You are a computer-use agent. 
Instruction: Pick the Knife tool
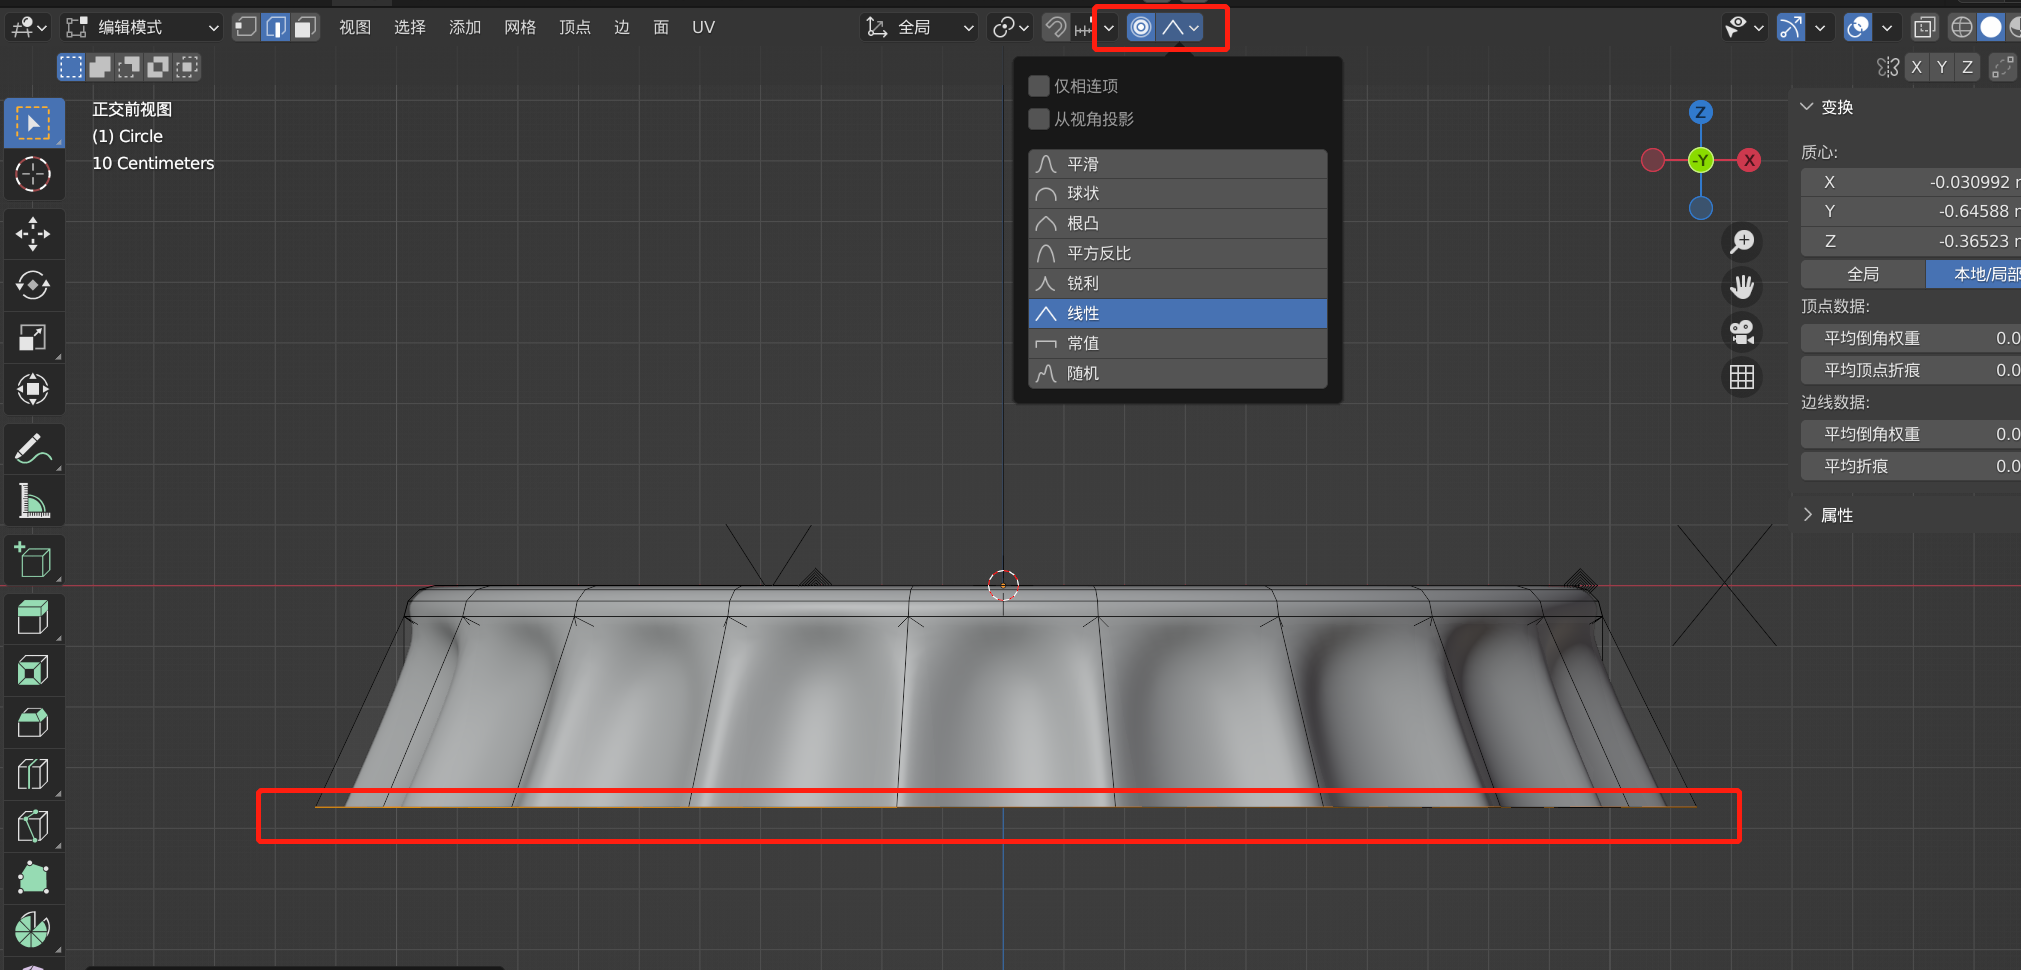pos(34,827)
